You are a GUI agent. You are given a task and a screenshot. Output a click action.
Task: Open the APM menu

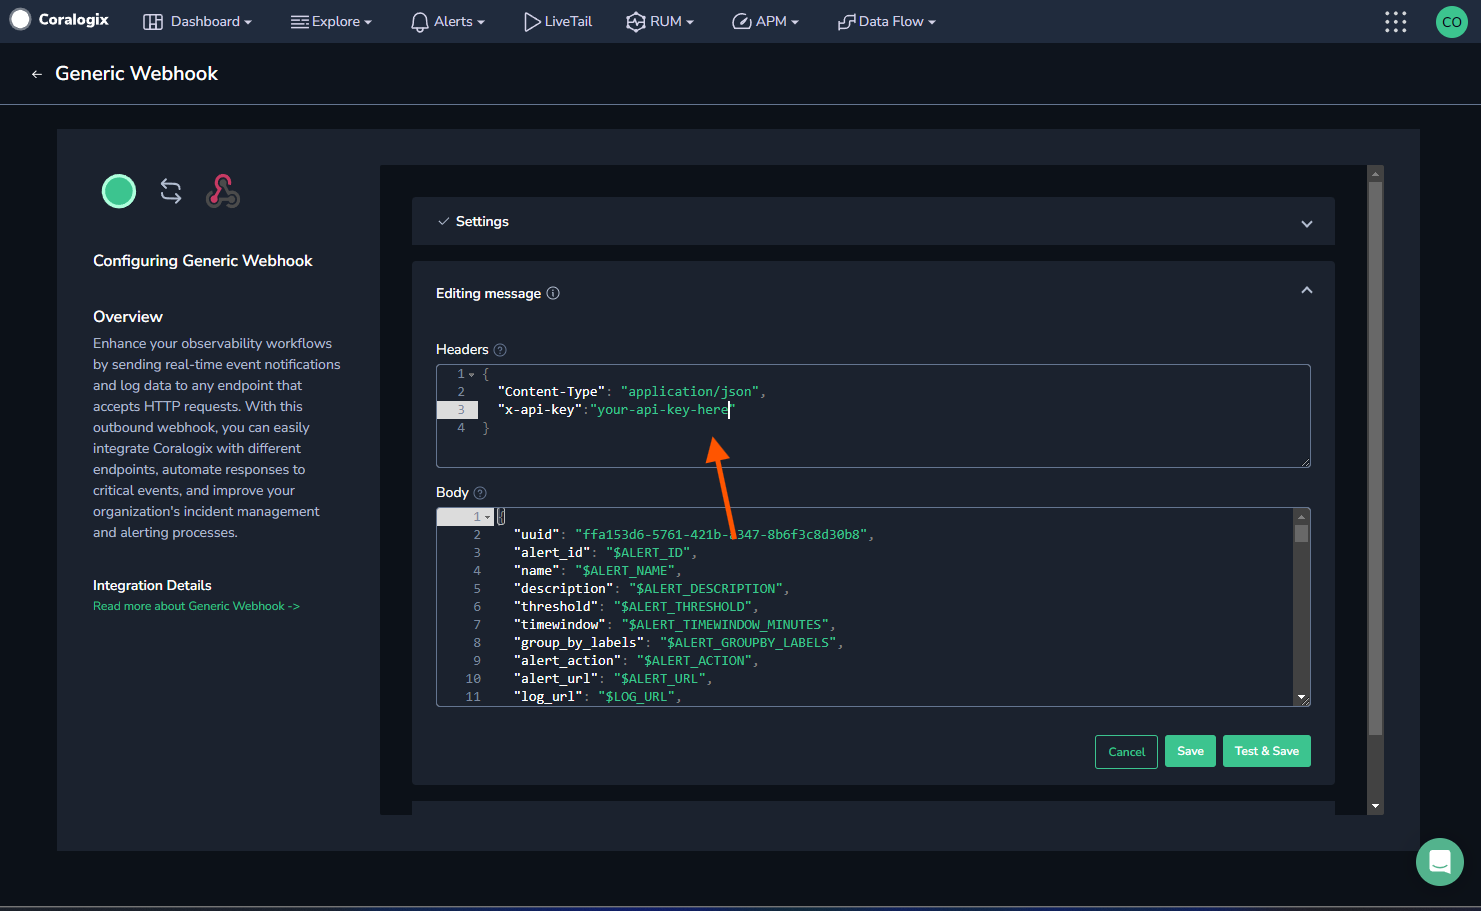765,21
